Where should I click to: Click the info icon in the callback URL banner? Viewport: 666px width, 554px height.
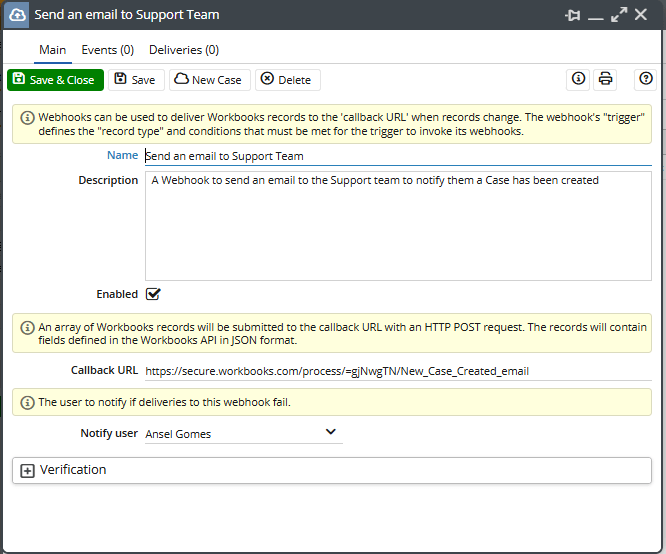(x=26, y=327)
